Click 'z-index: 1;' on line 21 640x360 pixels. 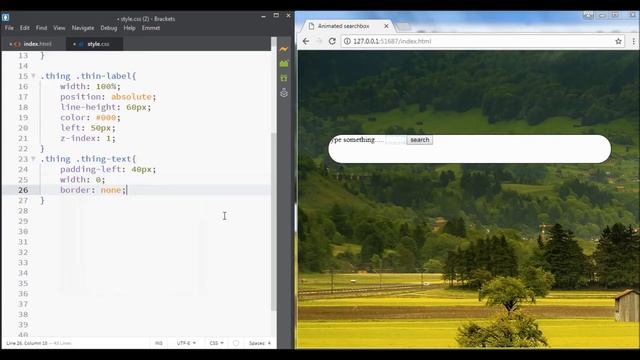[x=88, y=138]
